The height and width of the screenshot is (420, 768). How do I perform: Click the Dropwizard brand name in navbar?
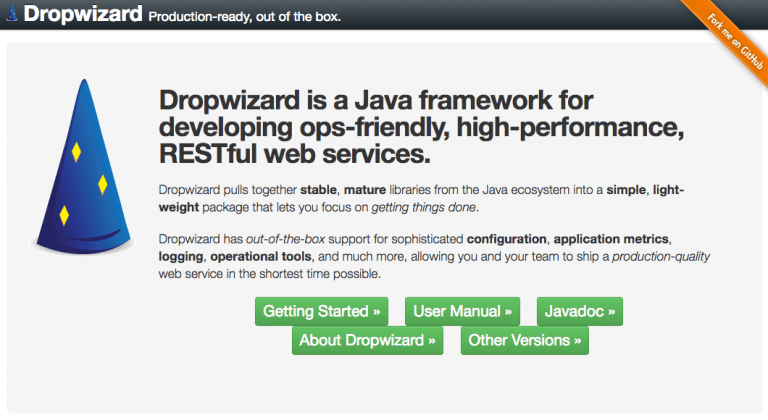coord(82,15)
